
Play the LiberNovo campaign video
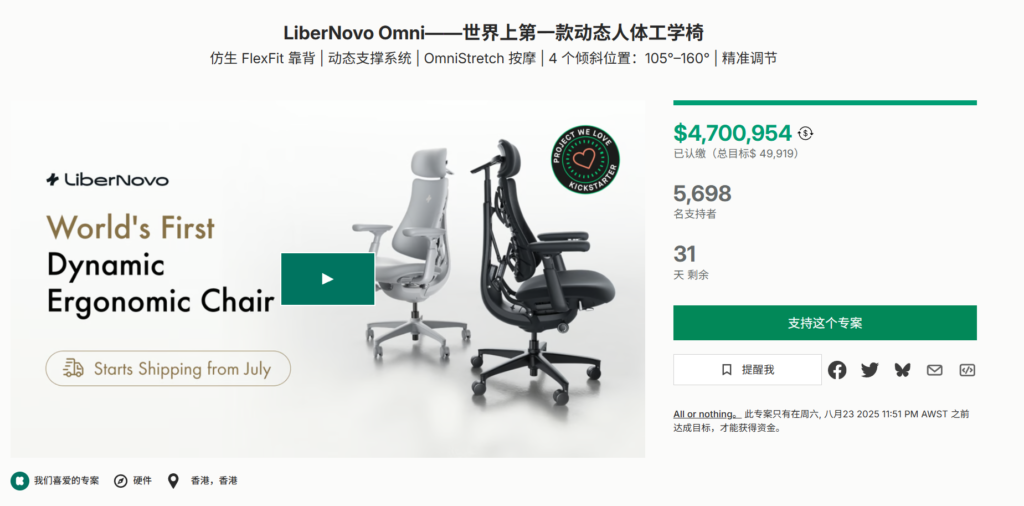[327, 279]
